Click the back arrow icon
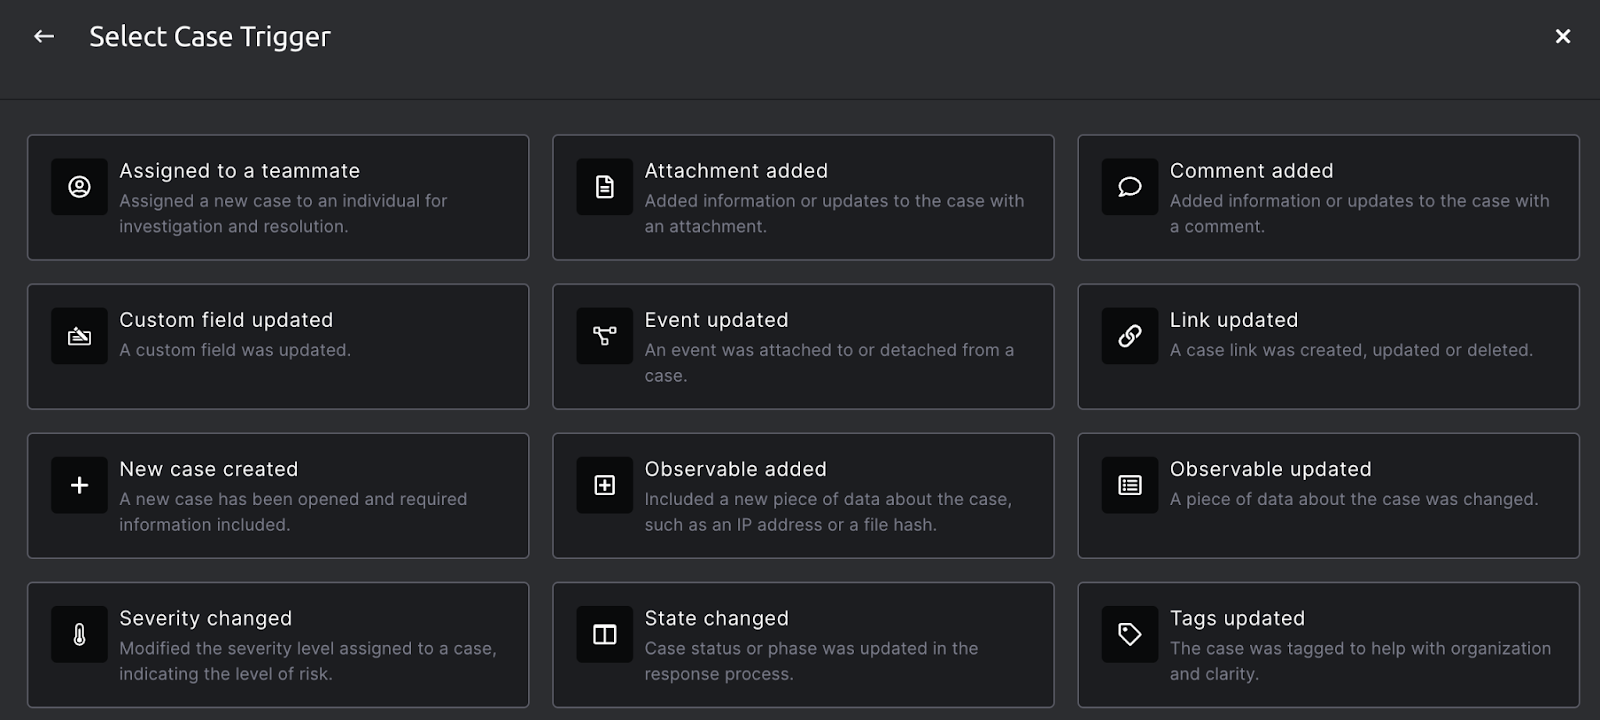The image size is (1600, 720). pos(44,36)
